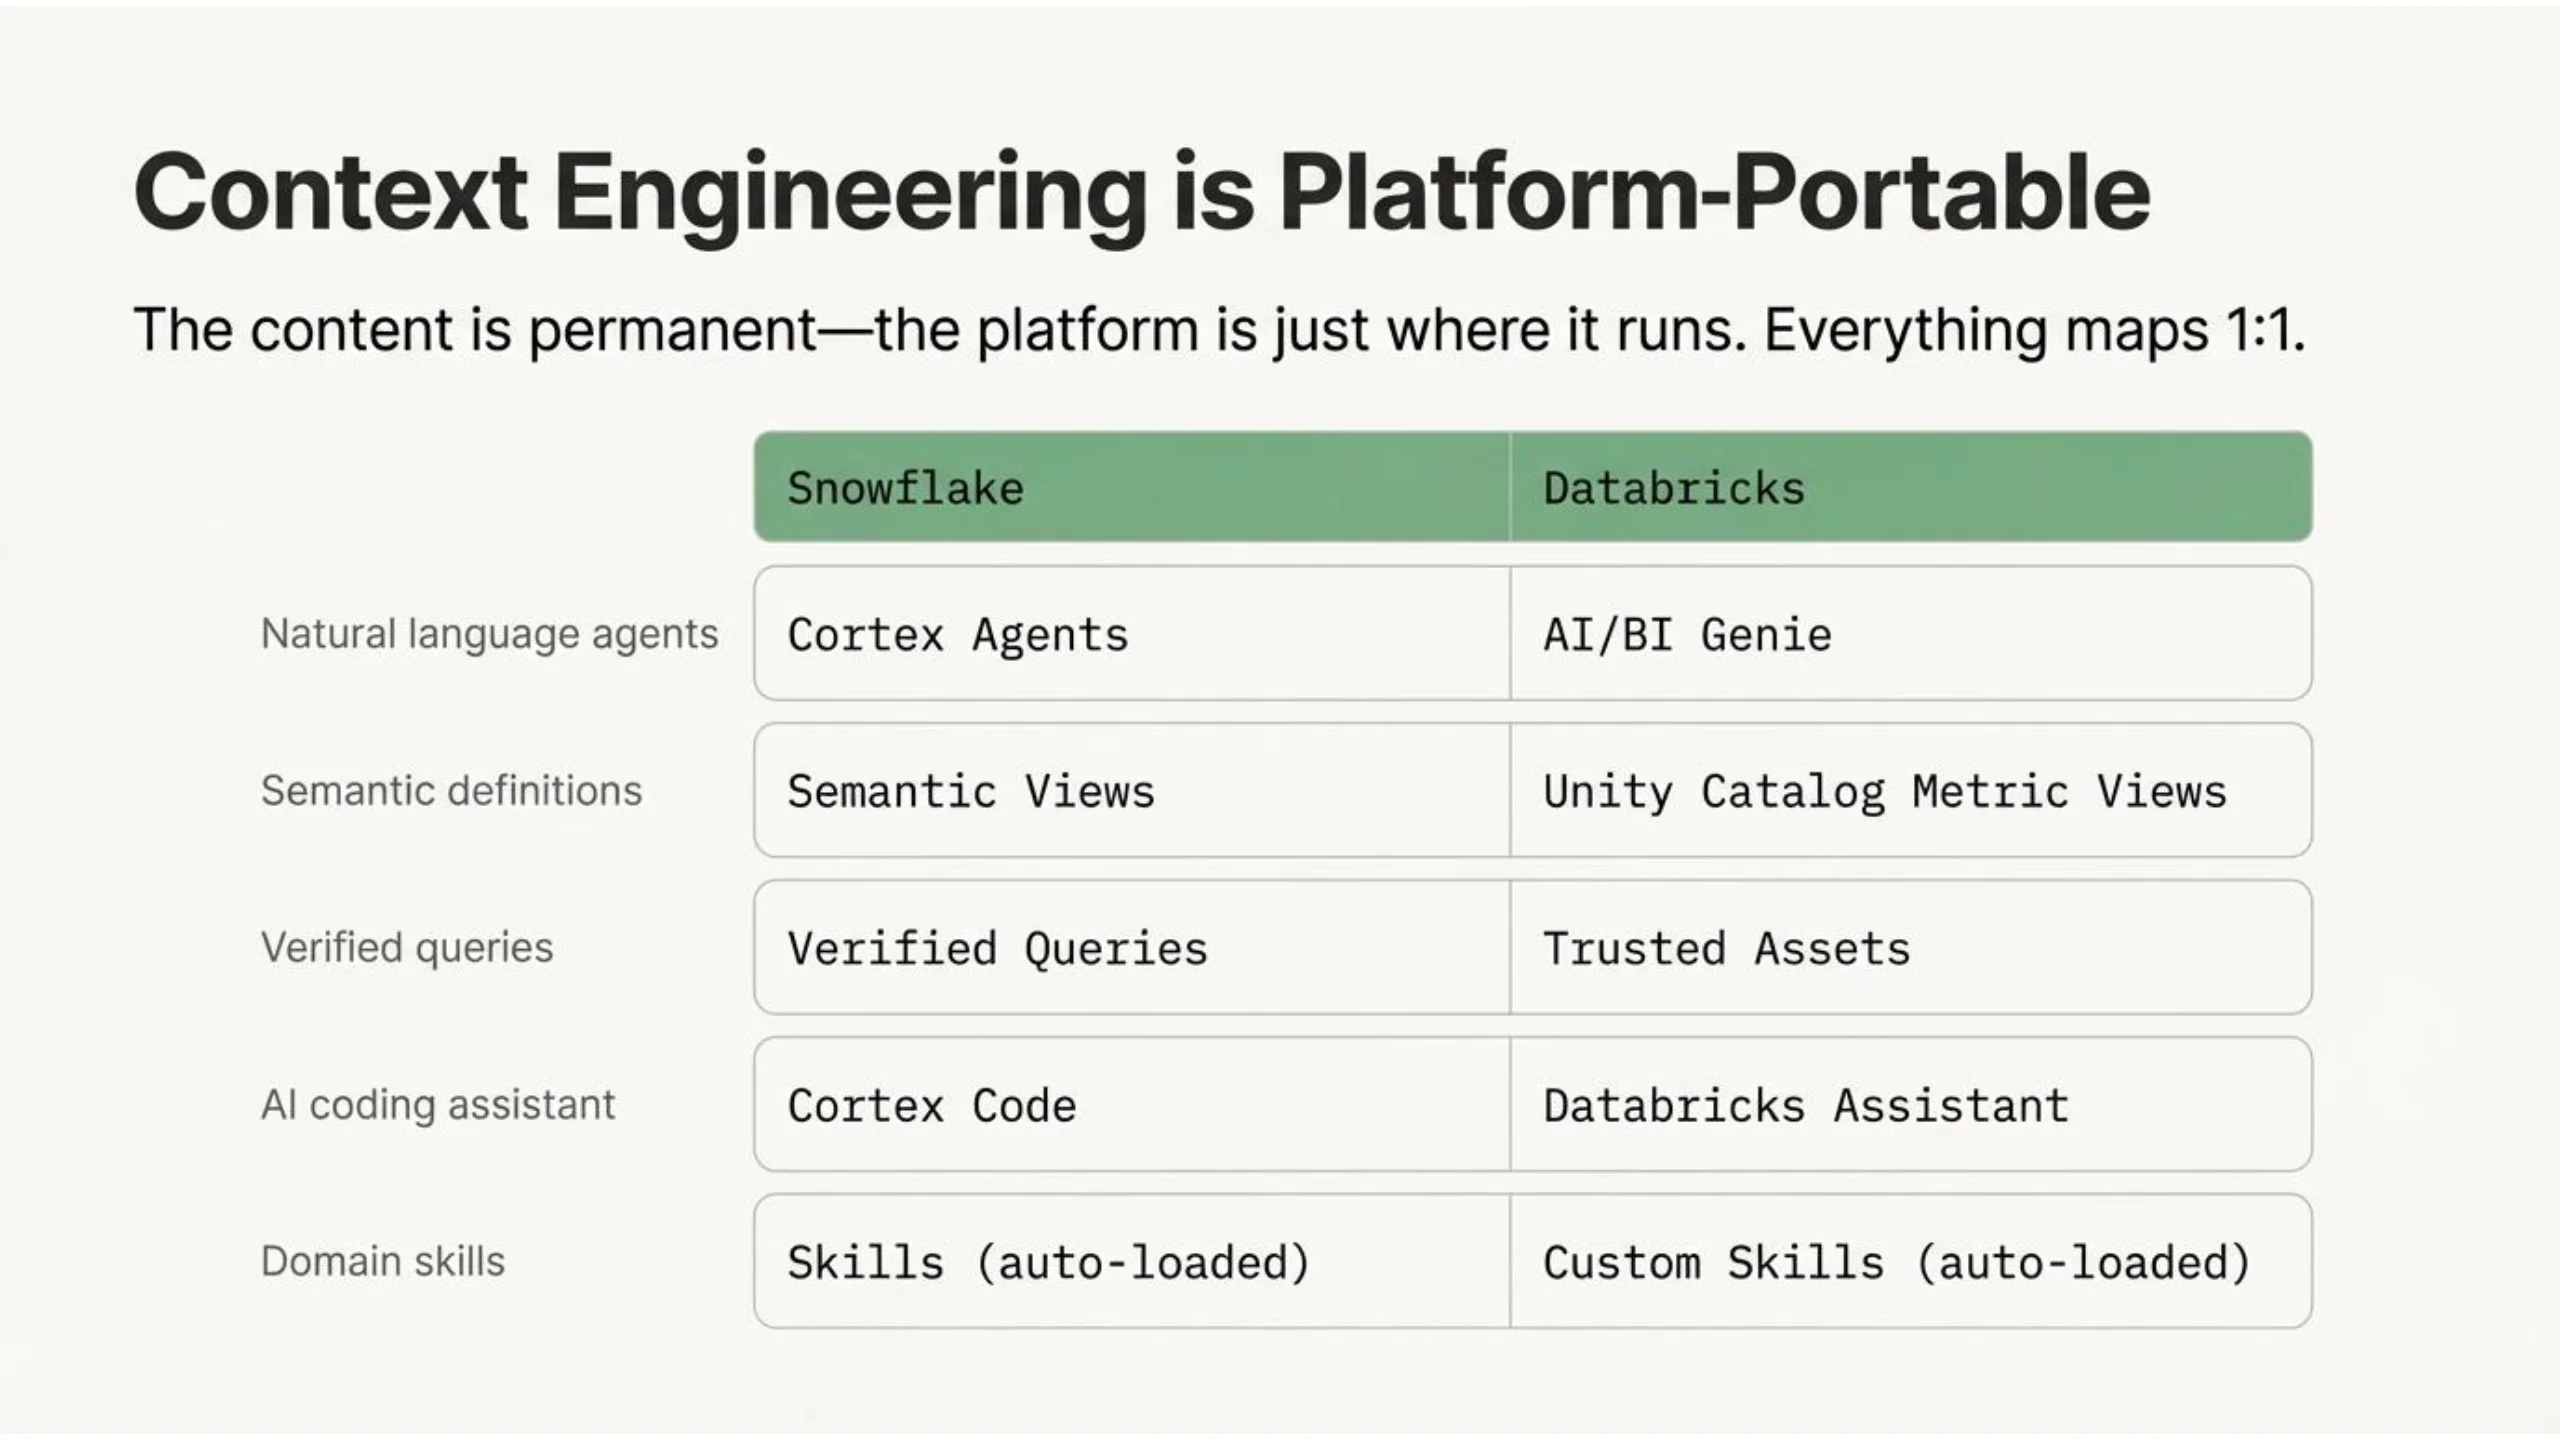2560x1440 pixels.
Task: Select the 'Cortex Agents' cell
Action: pos(1132,634)
